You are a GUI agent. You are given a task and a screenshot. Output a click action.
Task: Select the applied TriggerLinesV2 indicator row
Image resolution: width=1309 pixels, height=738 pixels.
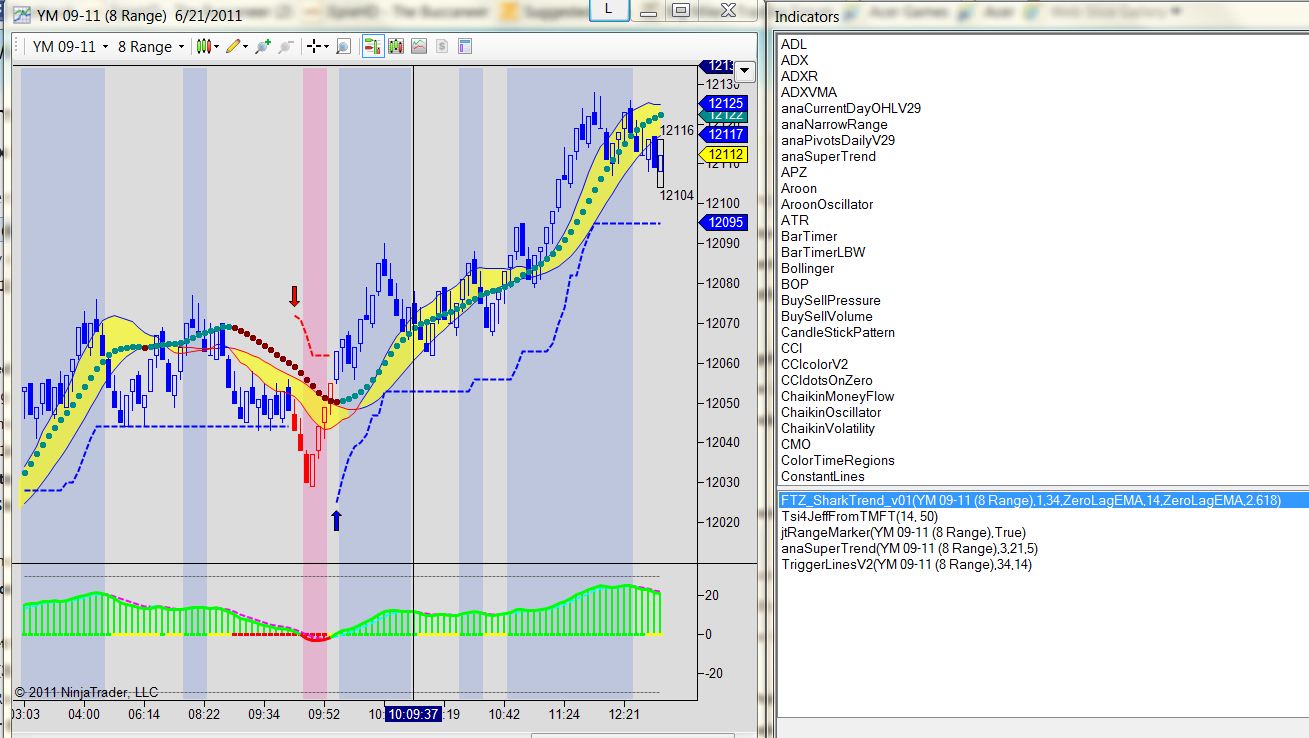coord(1042,564)
